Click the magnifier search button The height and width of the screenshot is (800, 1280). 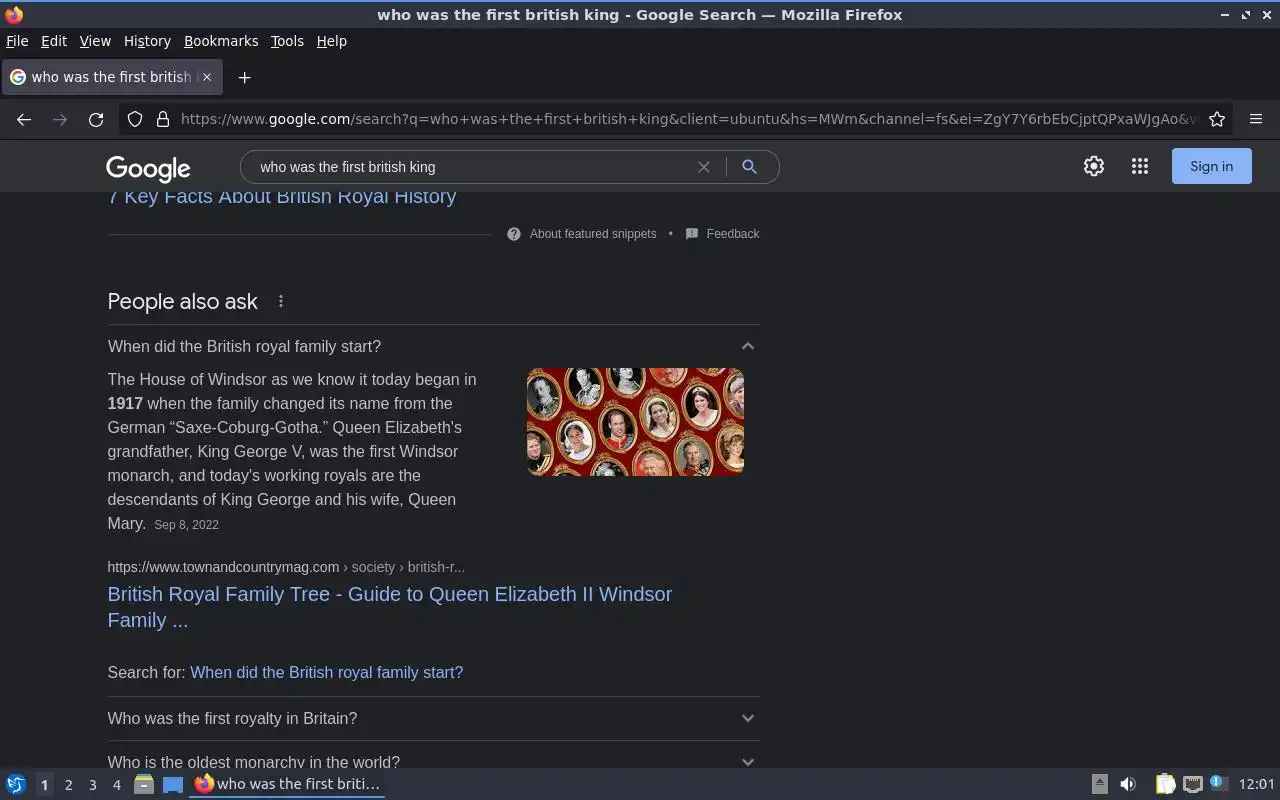(749, 167)
